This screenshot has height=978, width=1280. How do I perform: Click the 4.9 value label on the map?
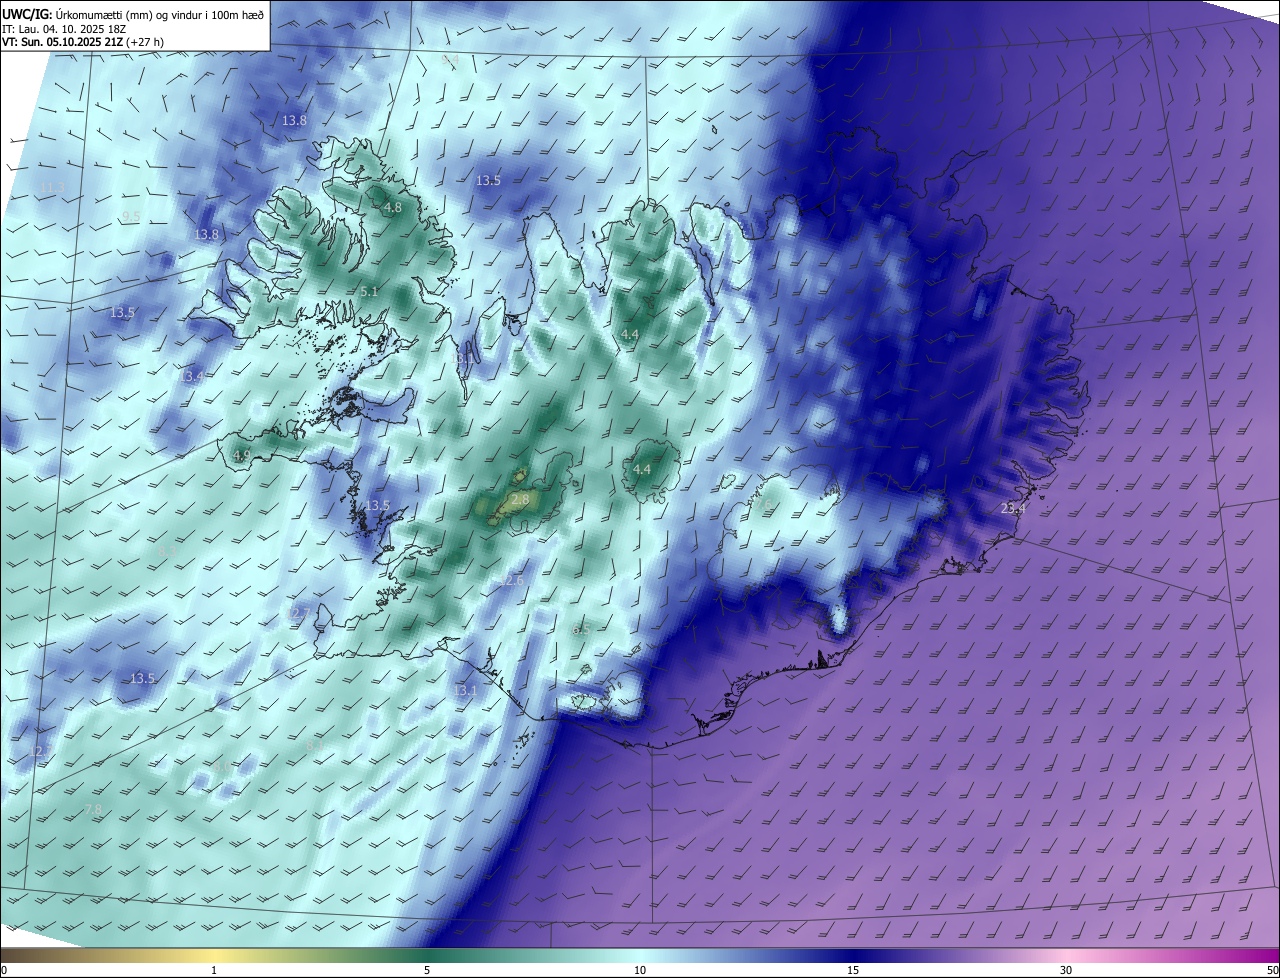241,456
